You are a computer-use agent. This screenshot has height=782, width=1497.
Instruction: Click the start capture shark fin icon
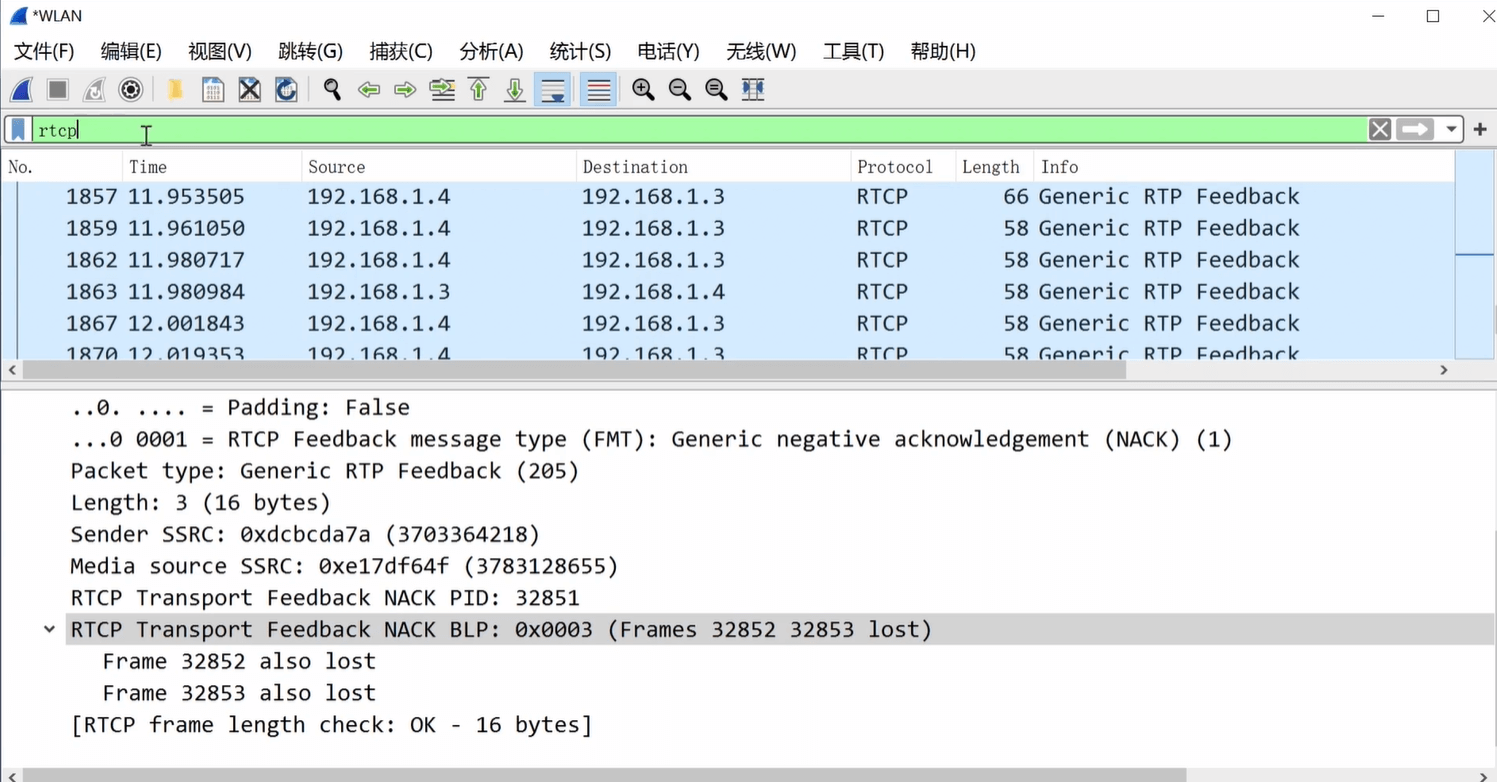point(21,90)
